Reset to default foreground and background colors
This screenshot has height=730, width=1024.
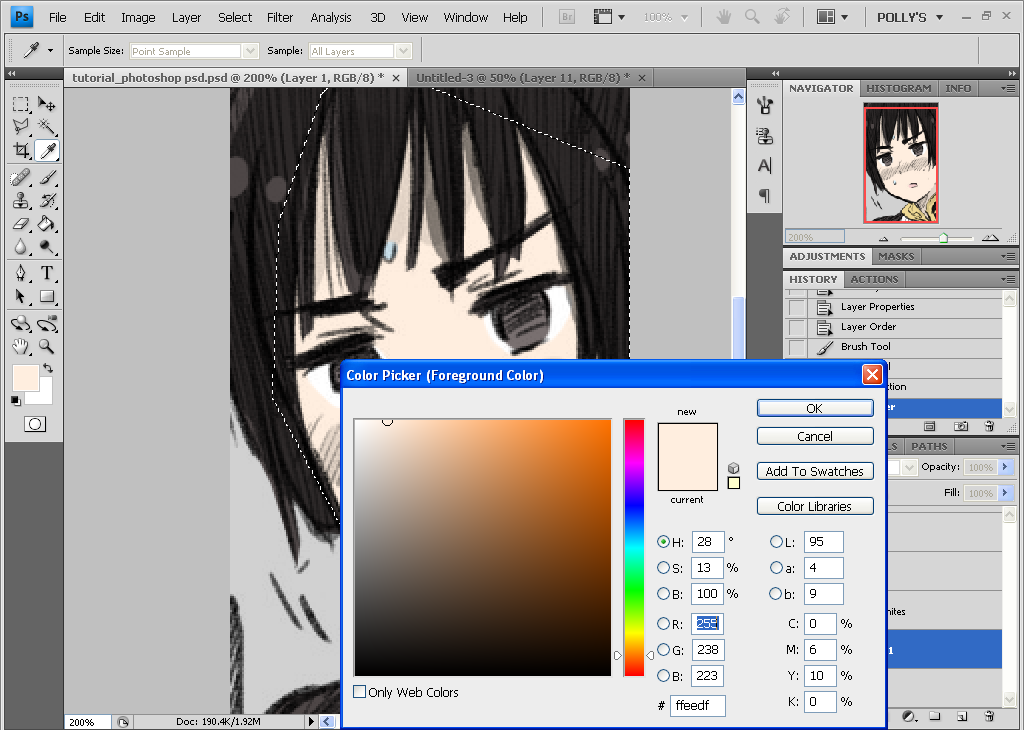coord(16,400)
